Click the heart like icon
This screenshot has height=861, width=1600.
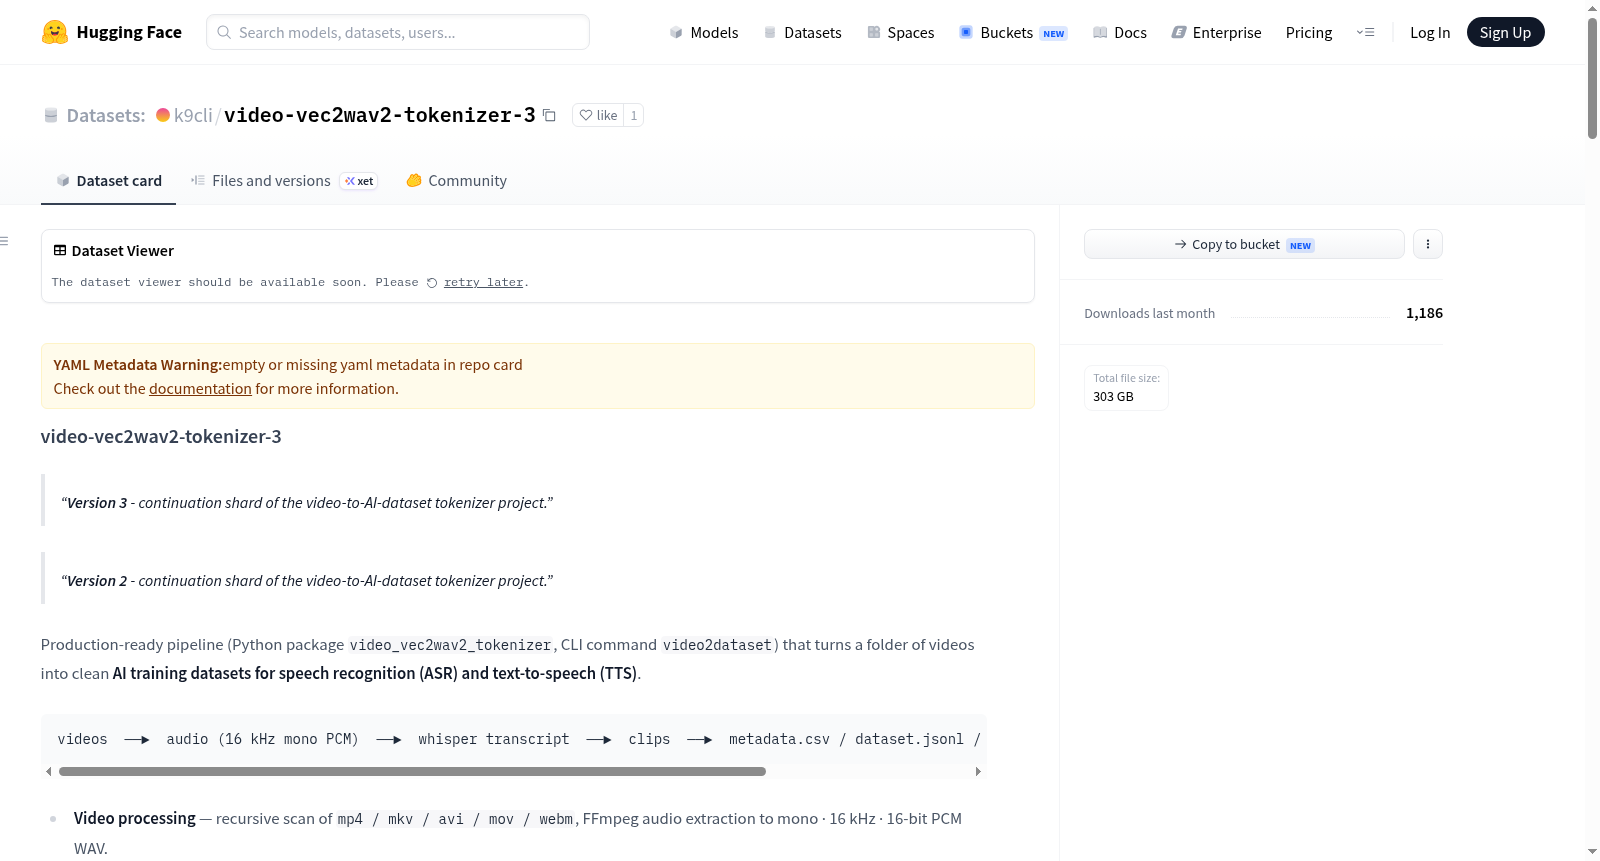point(586,115)
